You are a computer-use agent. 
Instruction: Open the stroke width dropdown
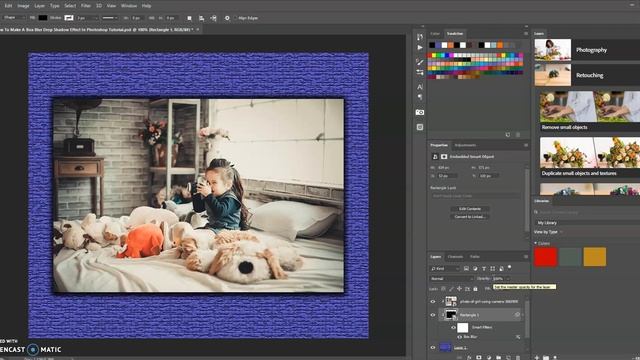coord(87,18)
